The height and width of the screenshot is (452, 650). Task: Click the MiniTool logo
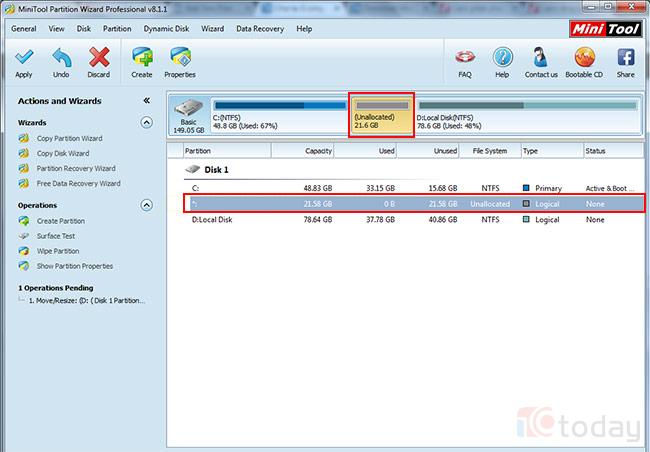[x=606, y=29]
